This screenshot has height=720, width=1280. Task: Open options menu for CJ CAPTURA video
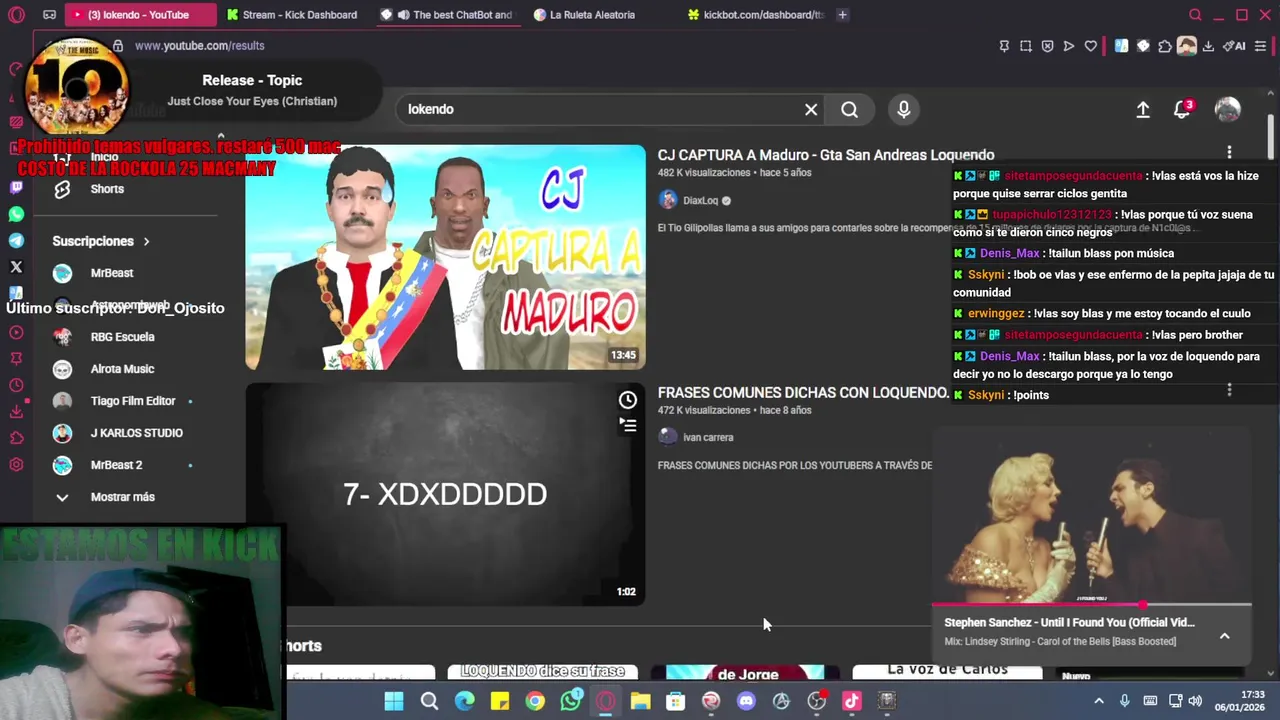(x=1229, y=152)
